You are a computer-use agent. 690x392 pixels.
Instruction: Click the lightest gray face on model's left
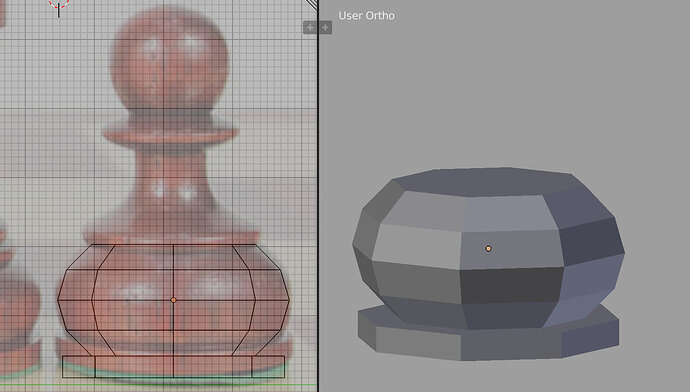[x=416, y=246]
